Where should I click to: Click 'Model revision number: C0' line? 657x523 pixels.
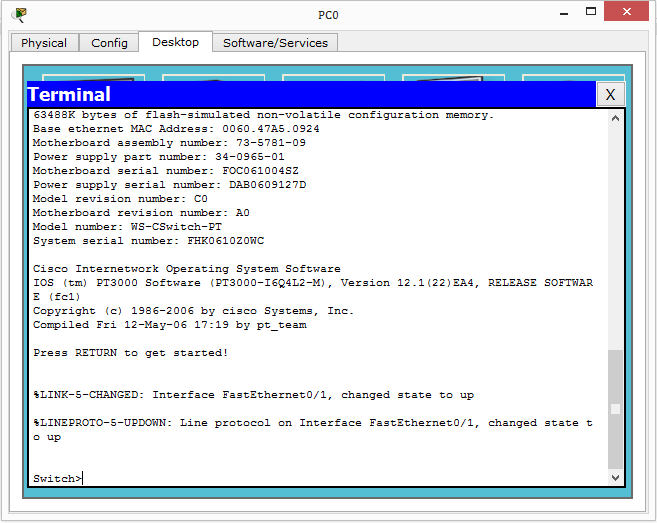tap(120, 199)
